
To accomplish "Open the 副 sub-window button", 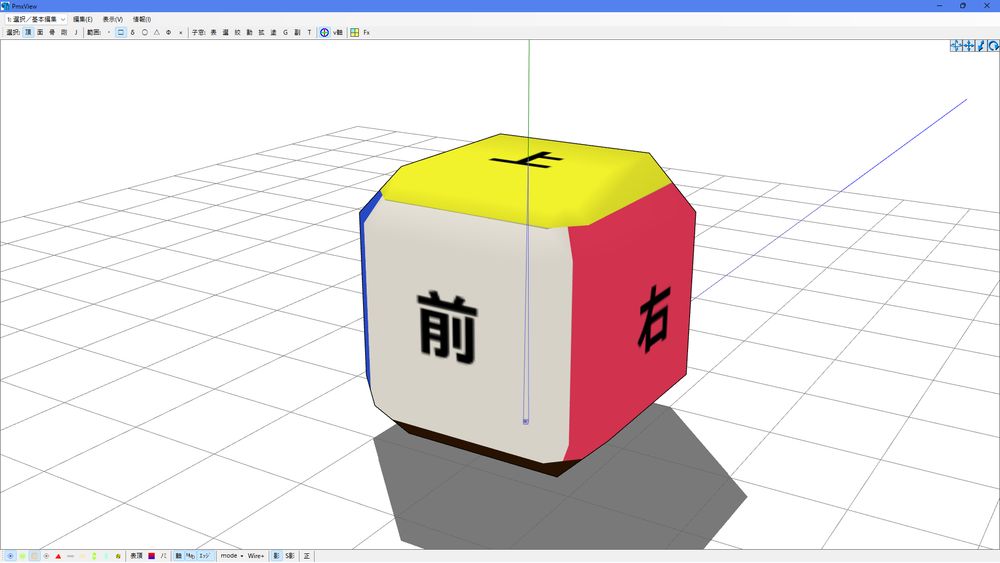I will point(297,32).
